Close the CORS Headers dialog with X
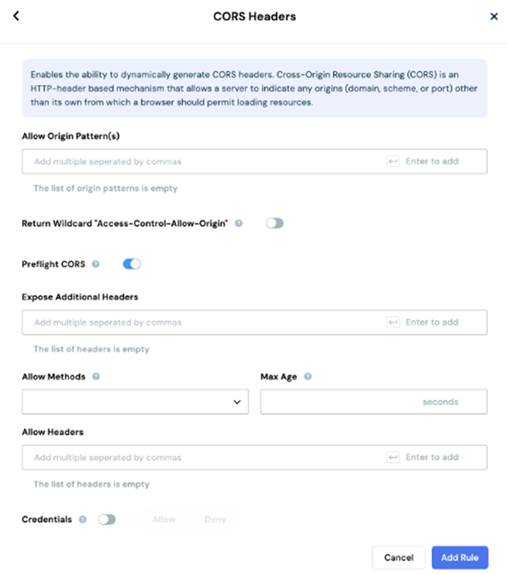This screenshot has width=507, height=575. pyautogui.click(x=494, y=16)
